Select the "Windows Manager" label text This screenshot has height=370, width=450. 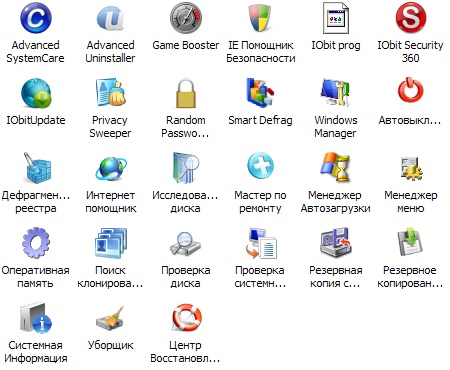(x=335, y=127)
